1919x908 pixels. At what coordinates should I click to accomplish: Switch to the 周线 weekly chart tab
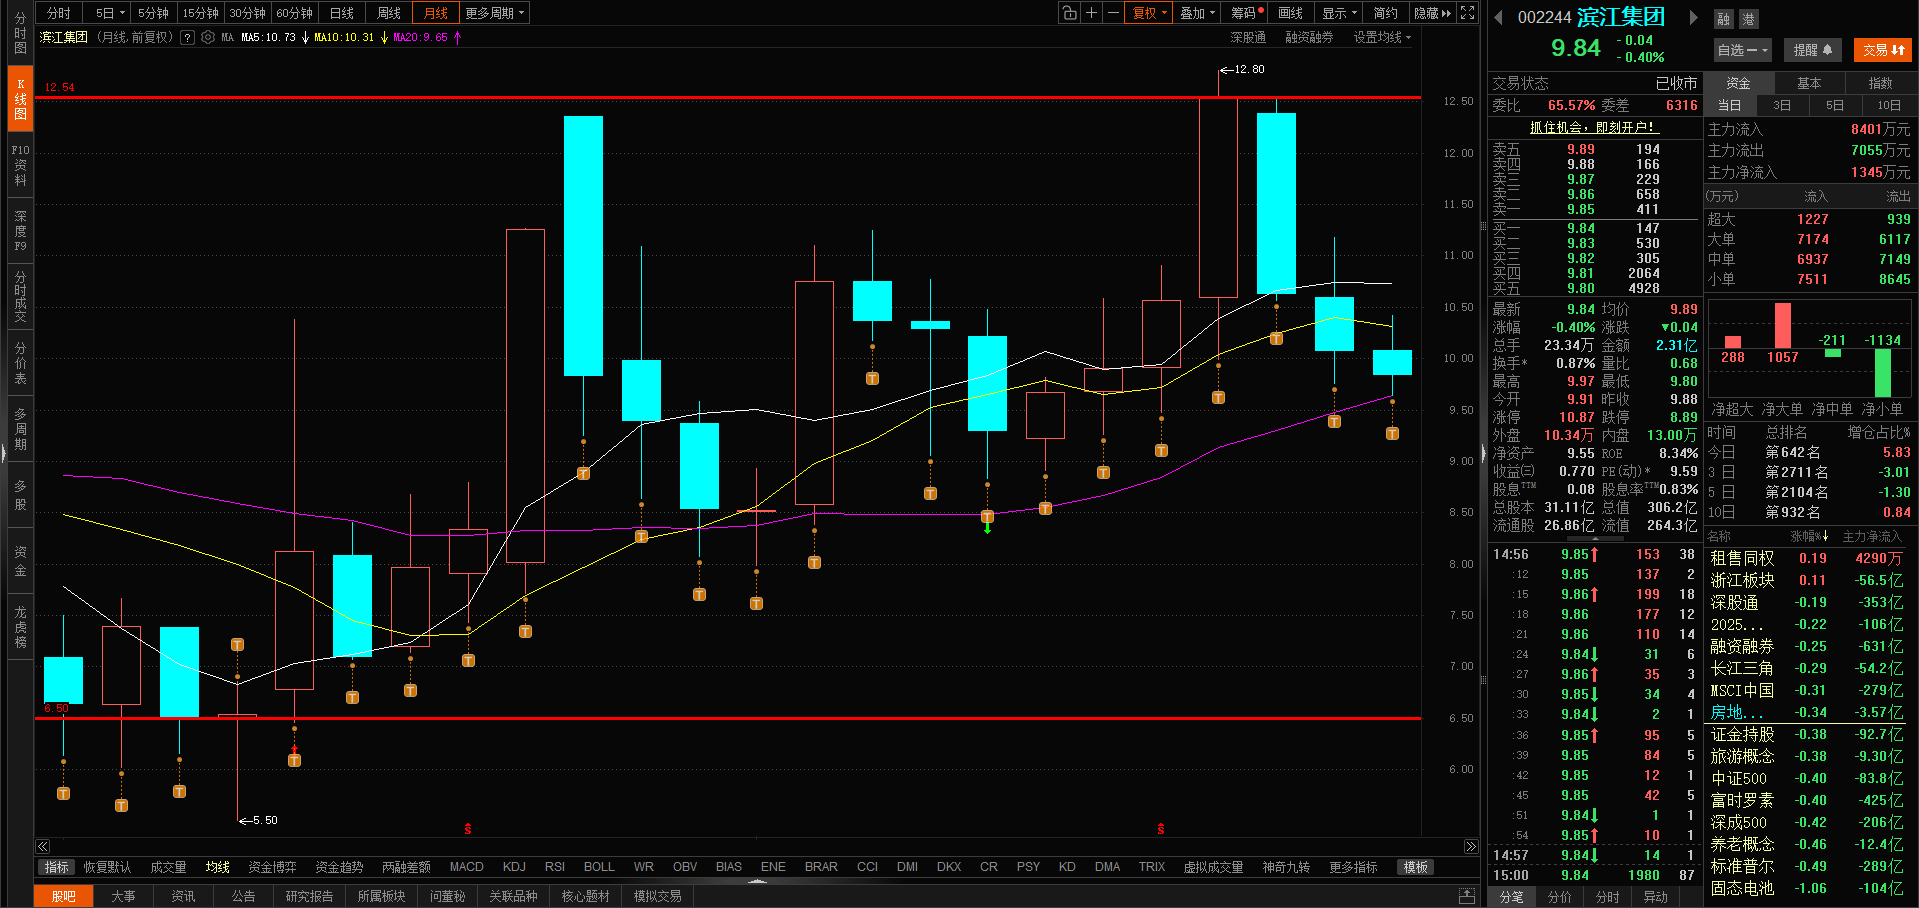(389, 13)
